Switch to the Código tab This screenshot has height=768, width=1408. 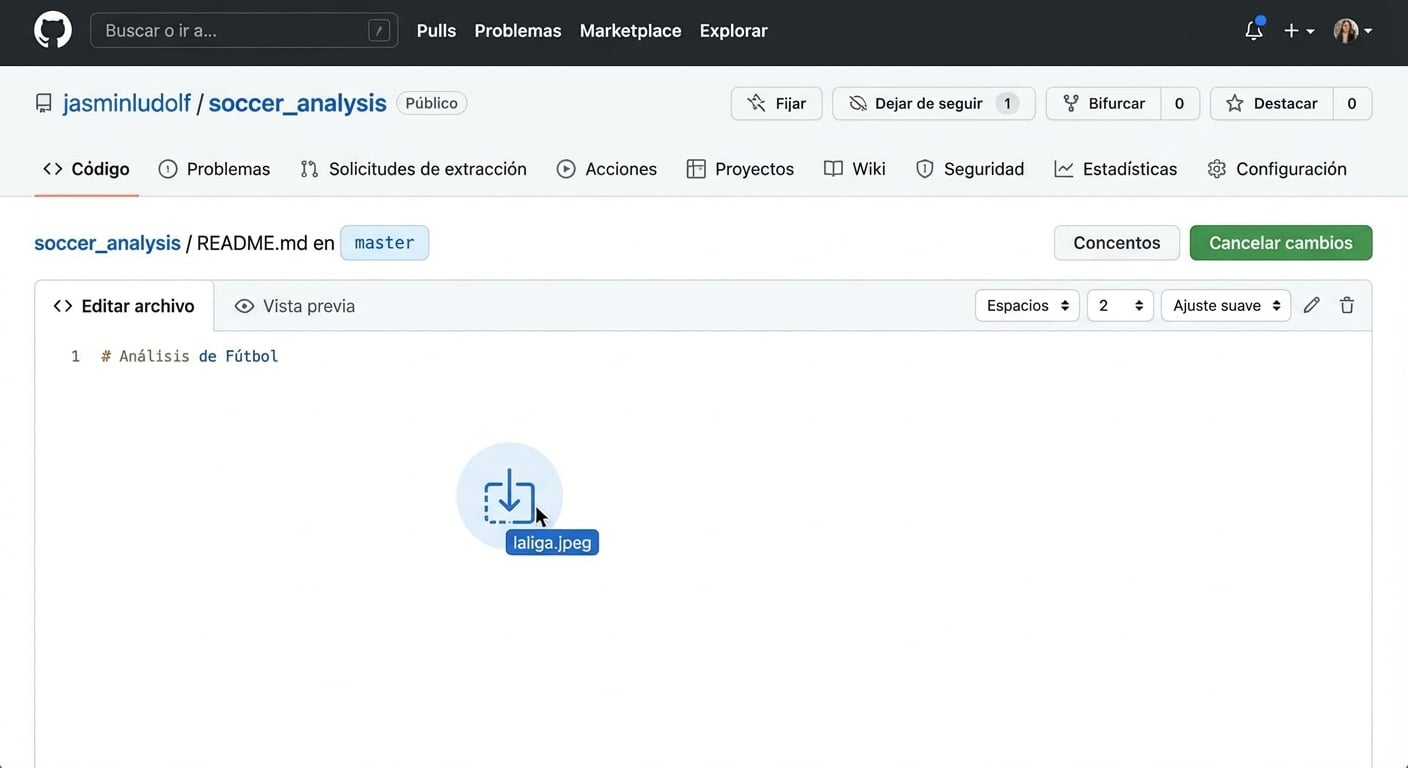coord(86,169)
